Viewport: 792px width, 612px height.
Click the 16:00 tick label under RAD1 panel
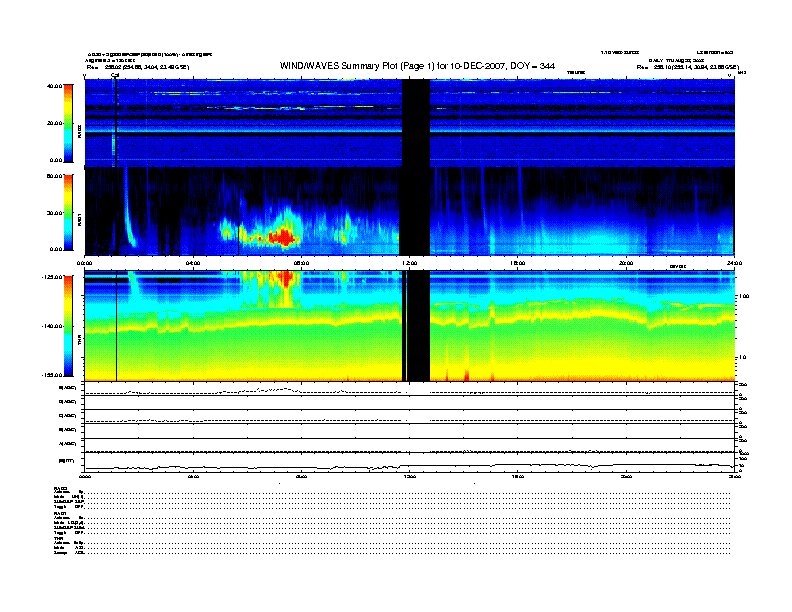pyautogui.click(x=518, y=263)
